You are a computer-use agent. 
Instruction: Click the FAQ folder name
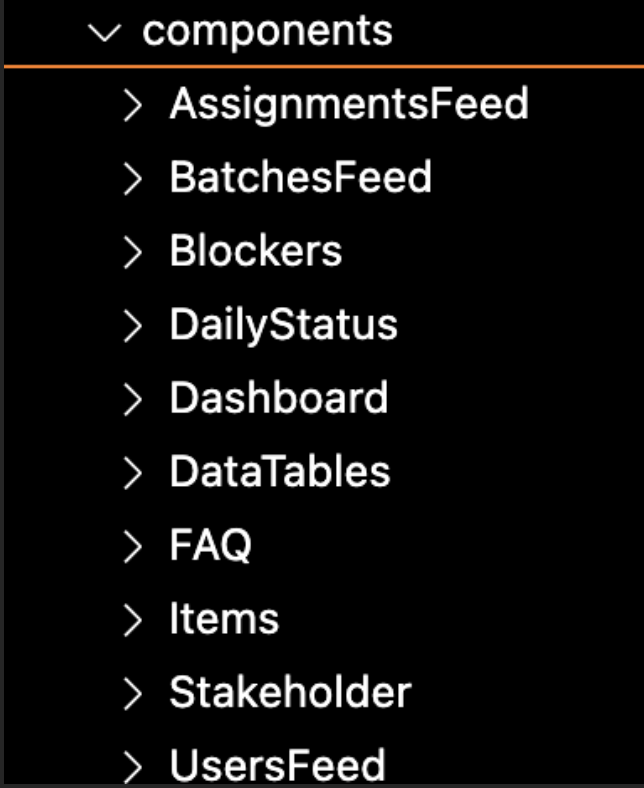click(x=210, y=546)
